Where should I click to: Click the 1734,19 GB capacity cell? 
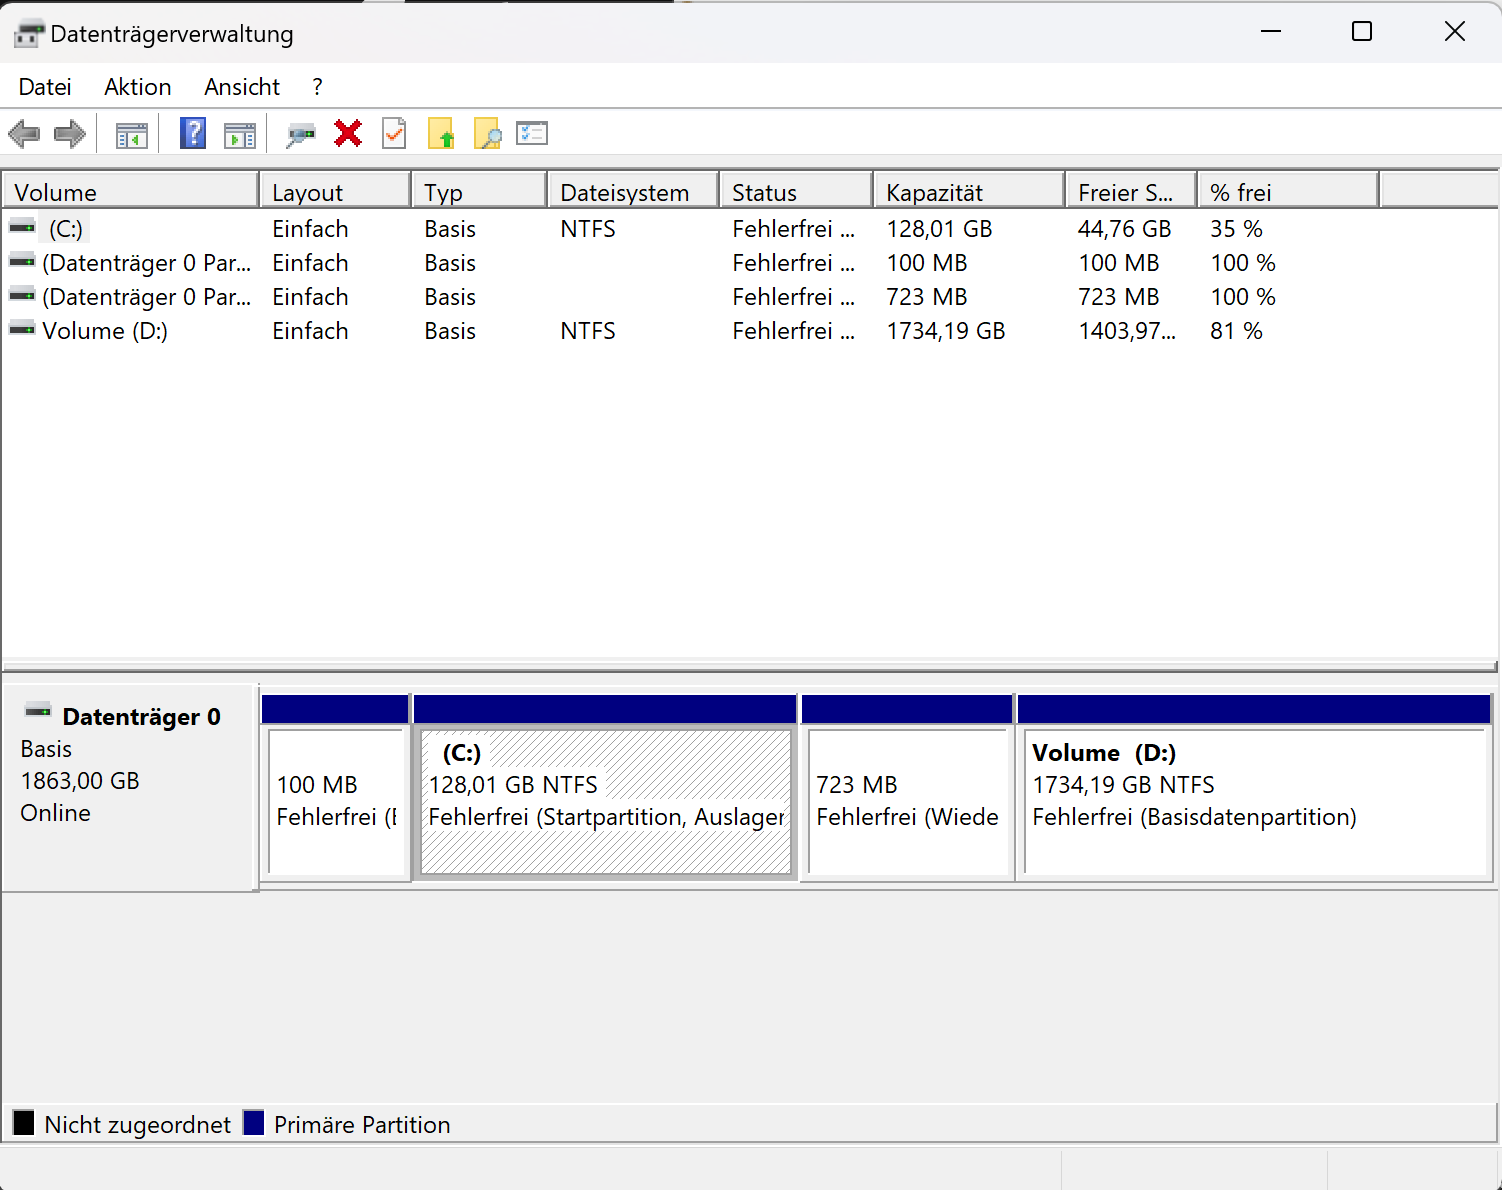946,331
